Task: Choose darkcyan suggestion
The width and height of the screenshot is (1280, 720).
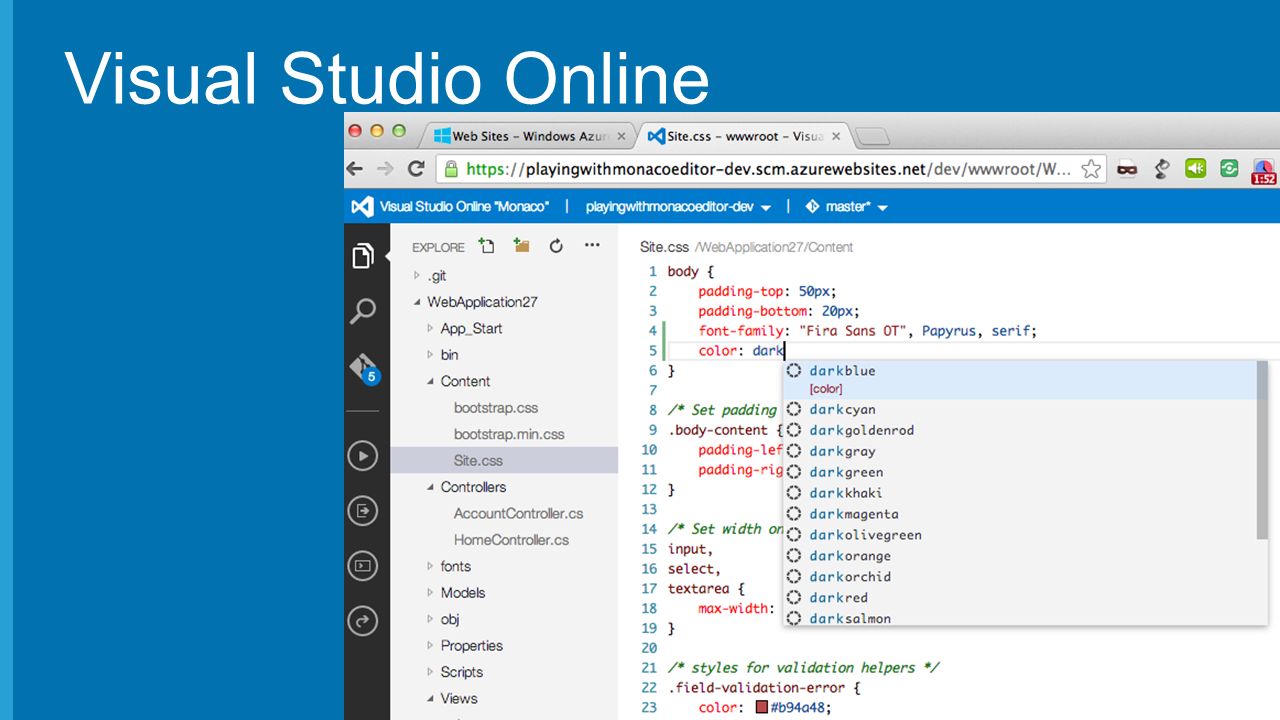Action: click(1019, 409)
